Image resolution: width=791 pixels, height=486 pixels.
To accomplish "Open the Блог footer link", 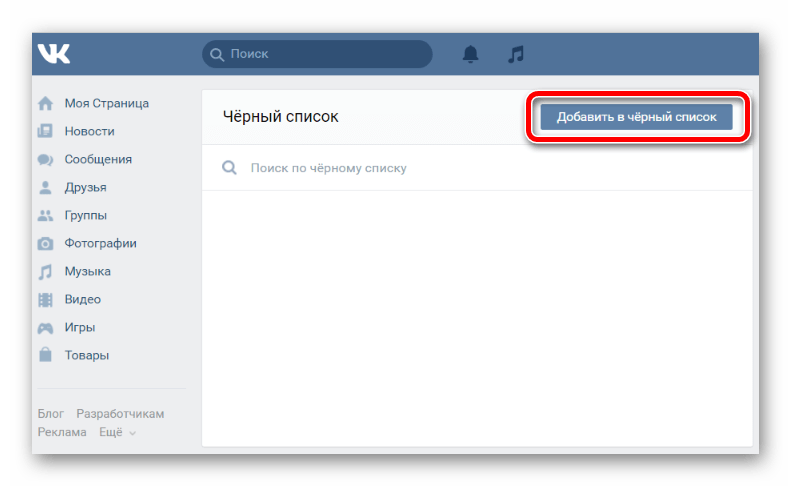I will click(x=51, y=414).
